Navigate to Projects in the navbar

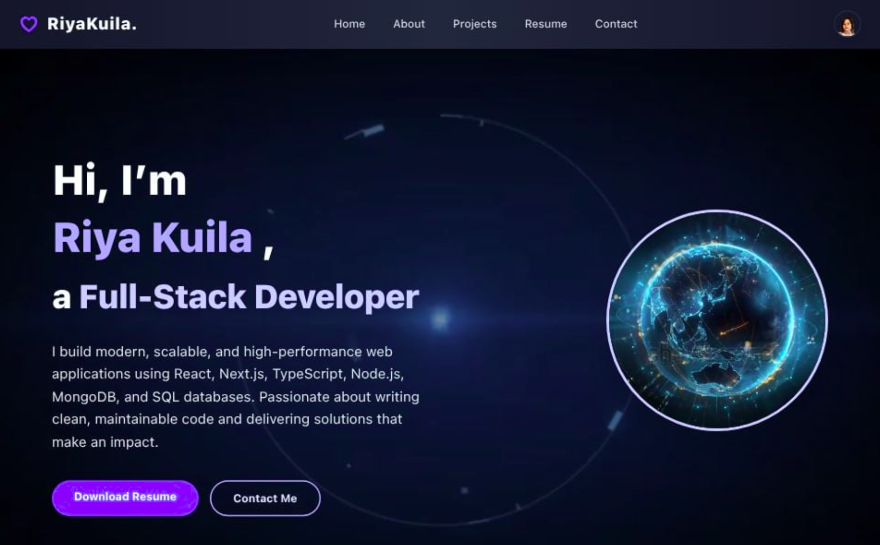(x=474, y=24)
